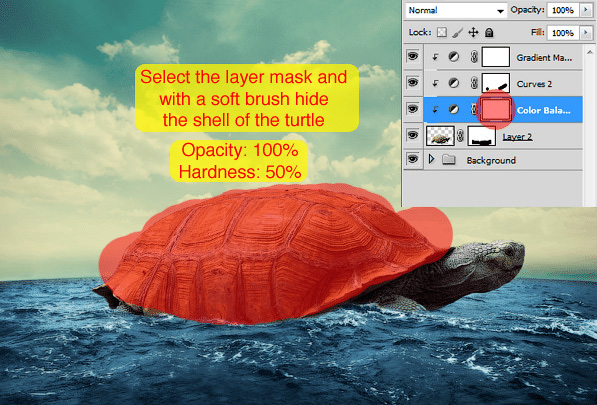Toggle Lock all padlock icon

[489, 33]
